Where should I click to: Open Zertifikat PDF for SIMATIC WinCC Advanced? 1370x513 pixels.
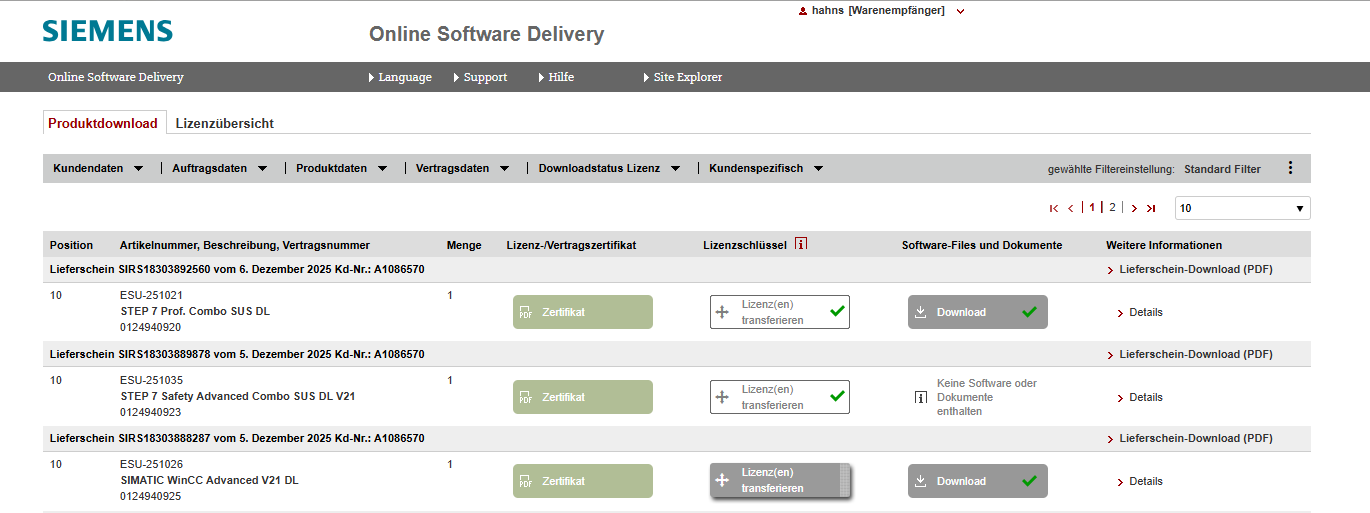[582, 481]
